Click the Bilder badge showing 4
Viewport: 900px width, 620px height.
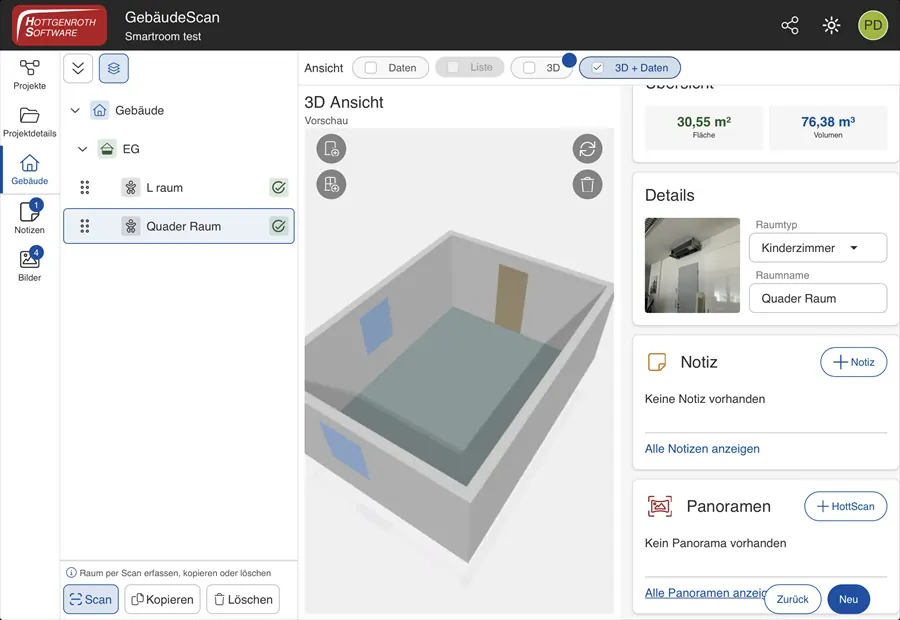pos(36,253)
